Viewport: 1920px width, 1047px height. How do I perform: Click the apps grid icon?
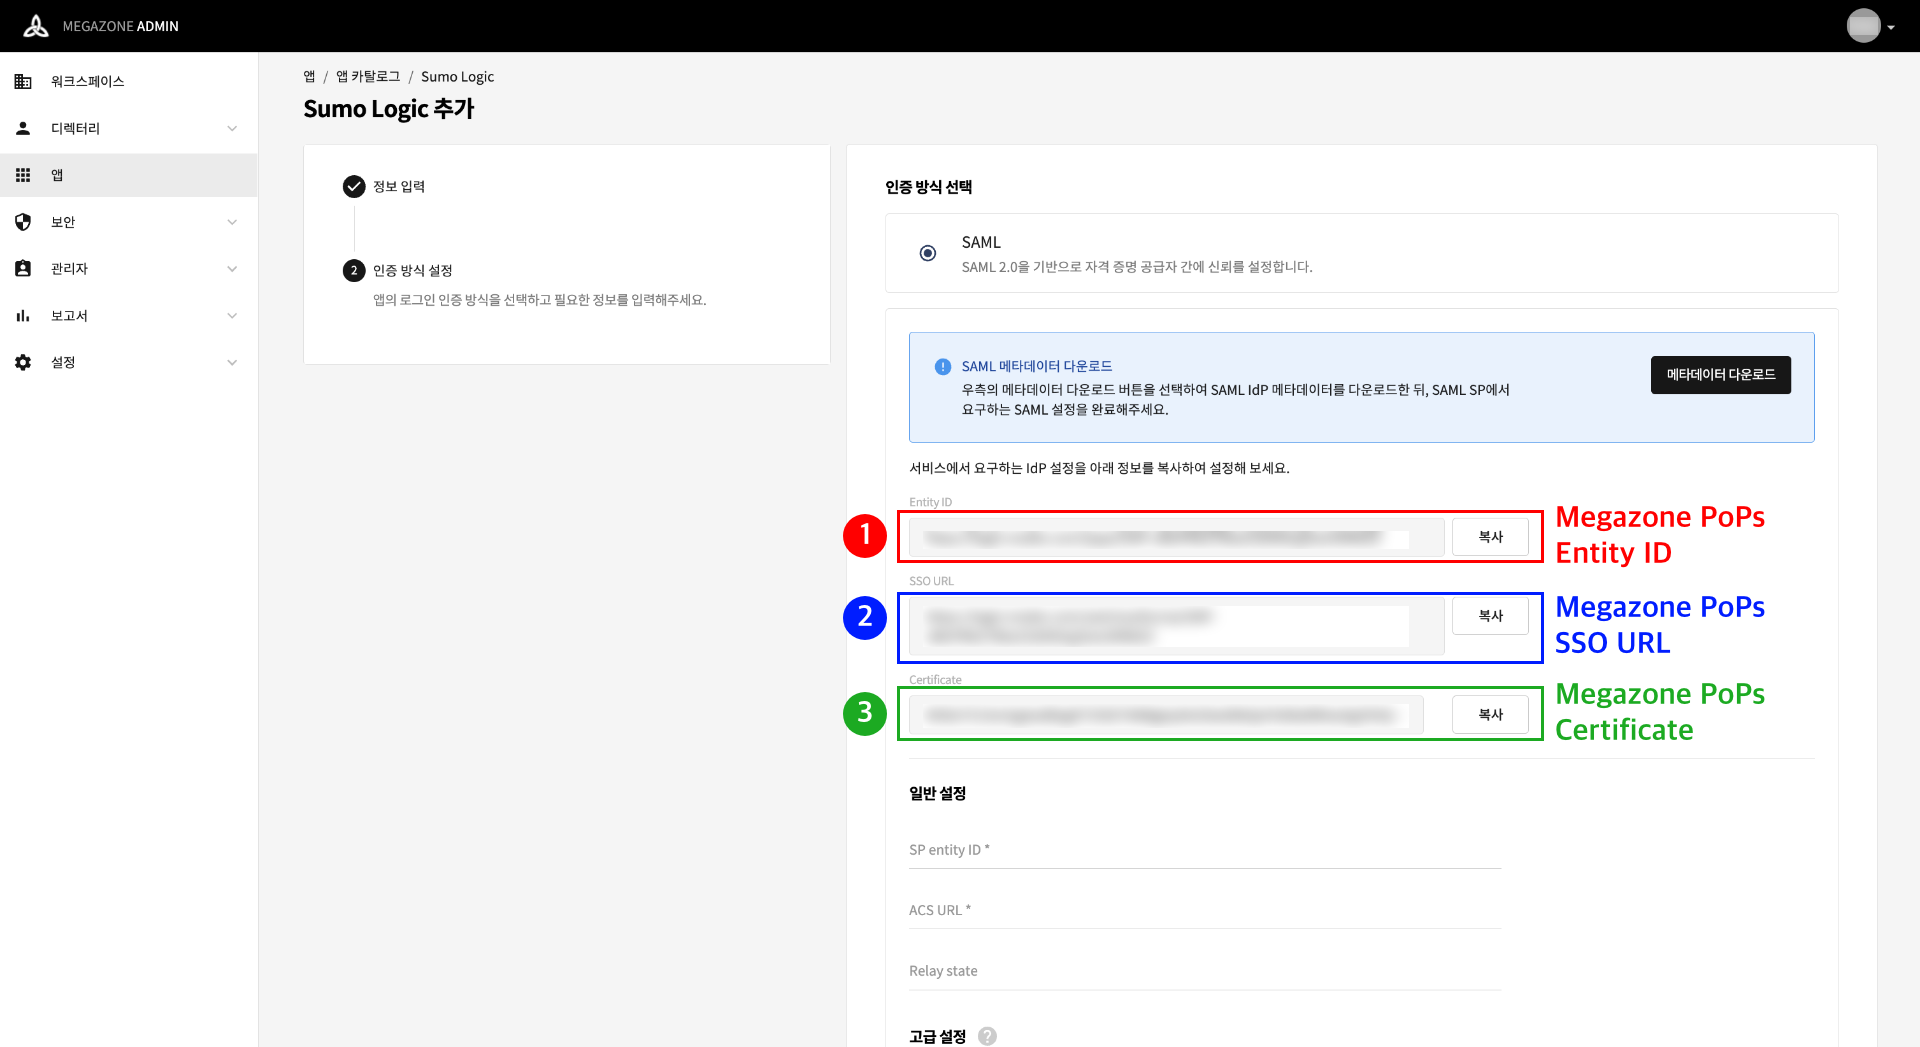(x=23, y=175)
